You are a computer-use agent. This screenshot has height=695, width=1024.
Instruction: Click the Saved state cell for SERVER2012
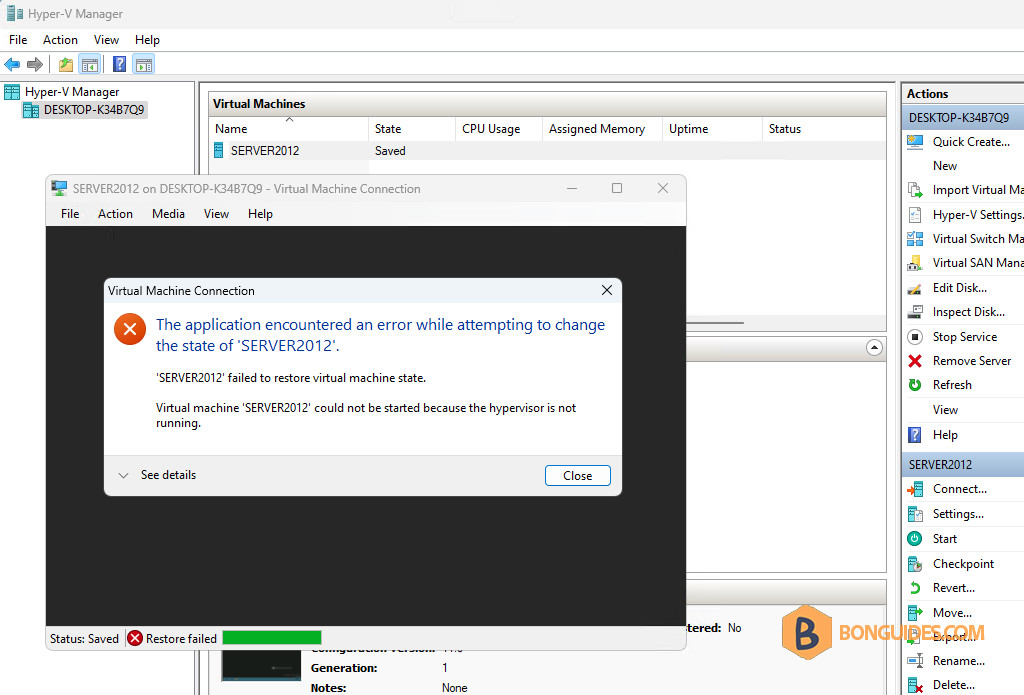390,151
